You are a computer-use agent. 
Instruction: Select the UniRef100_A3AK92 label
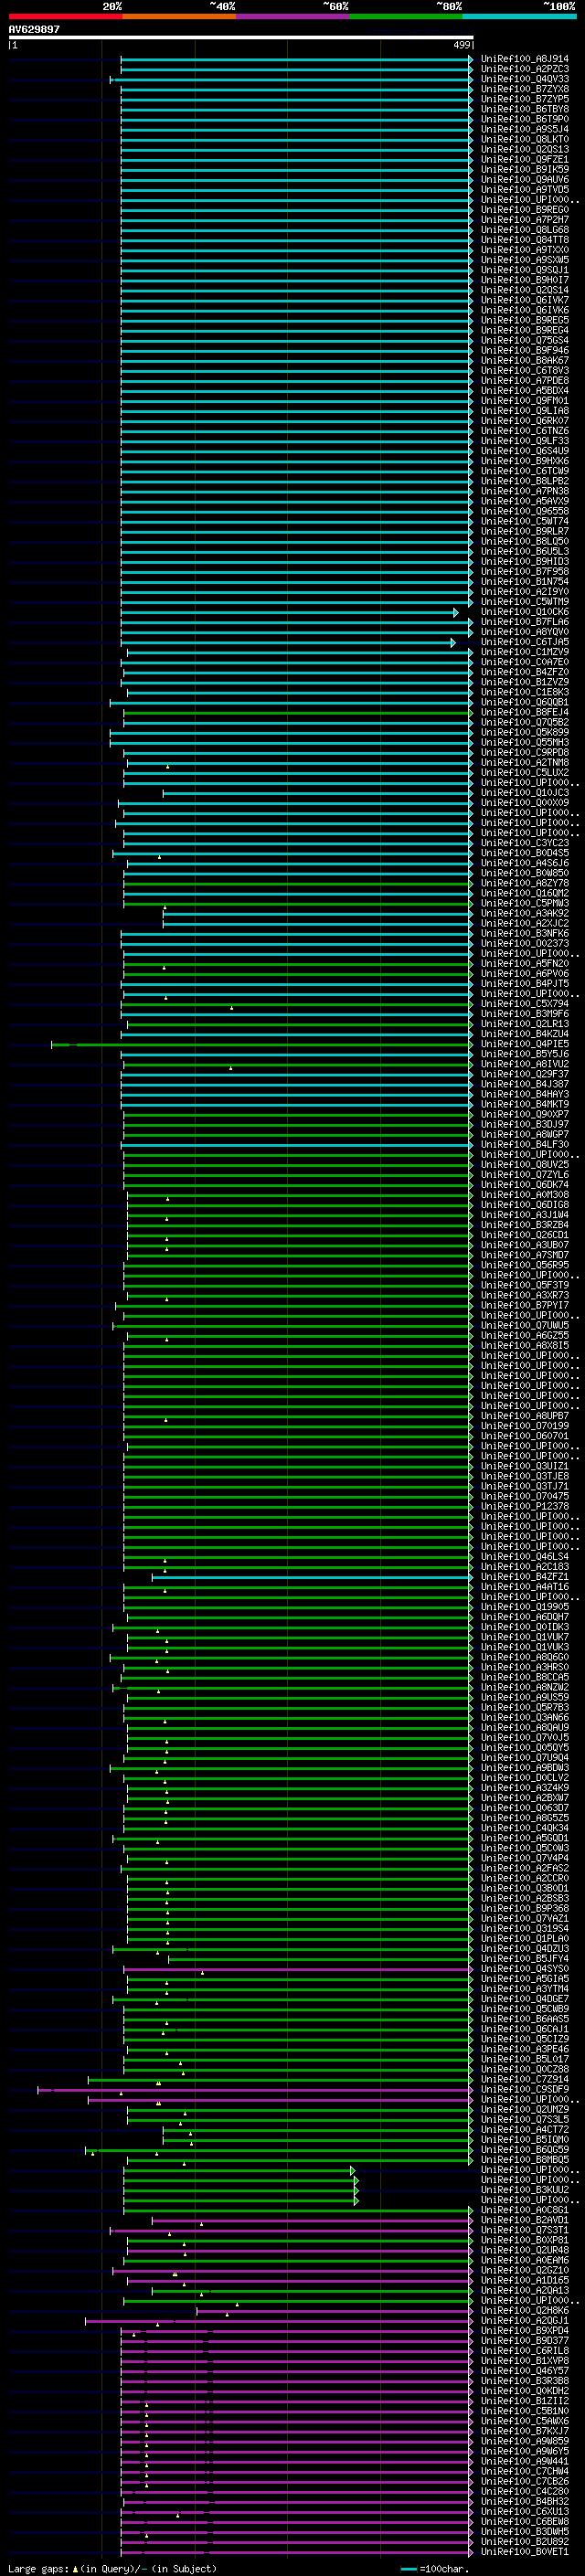tap(524, 913)
